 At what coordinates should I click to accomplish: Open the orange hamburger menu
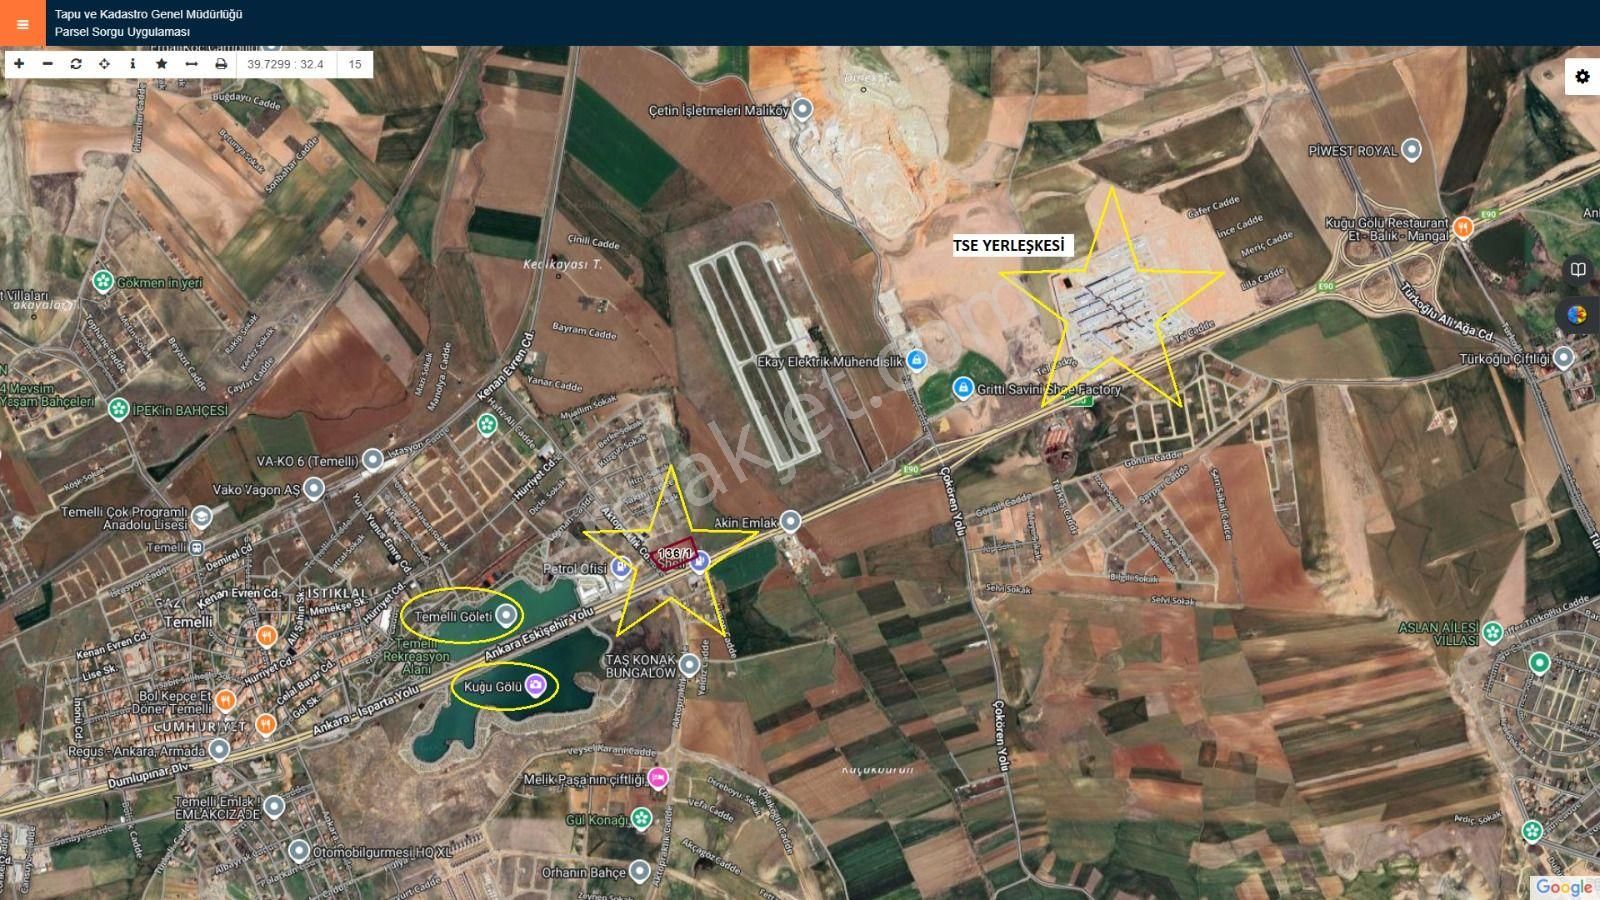tap(22, 23)
